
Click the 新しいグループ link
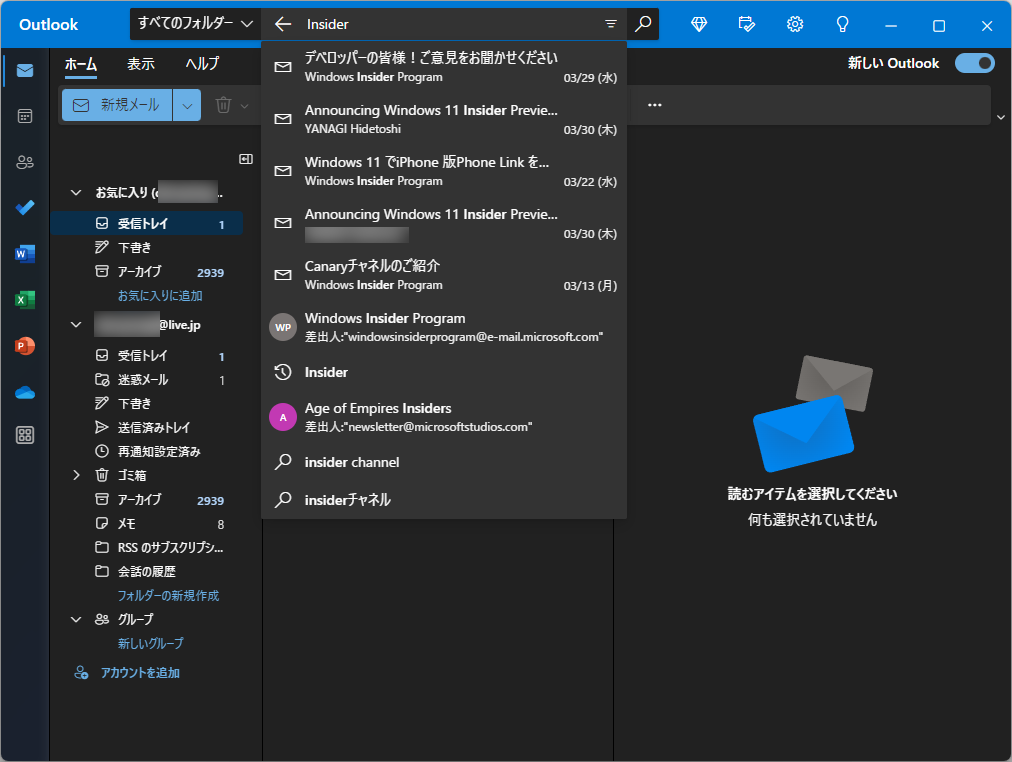click(x=150, y=643)
